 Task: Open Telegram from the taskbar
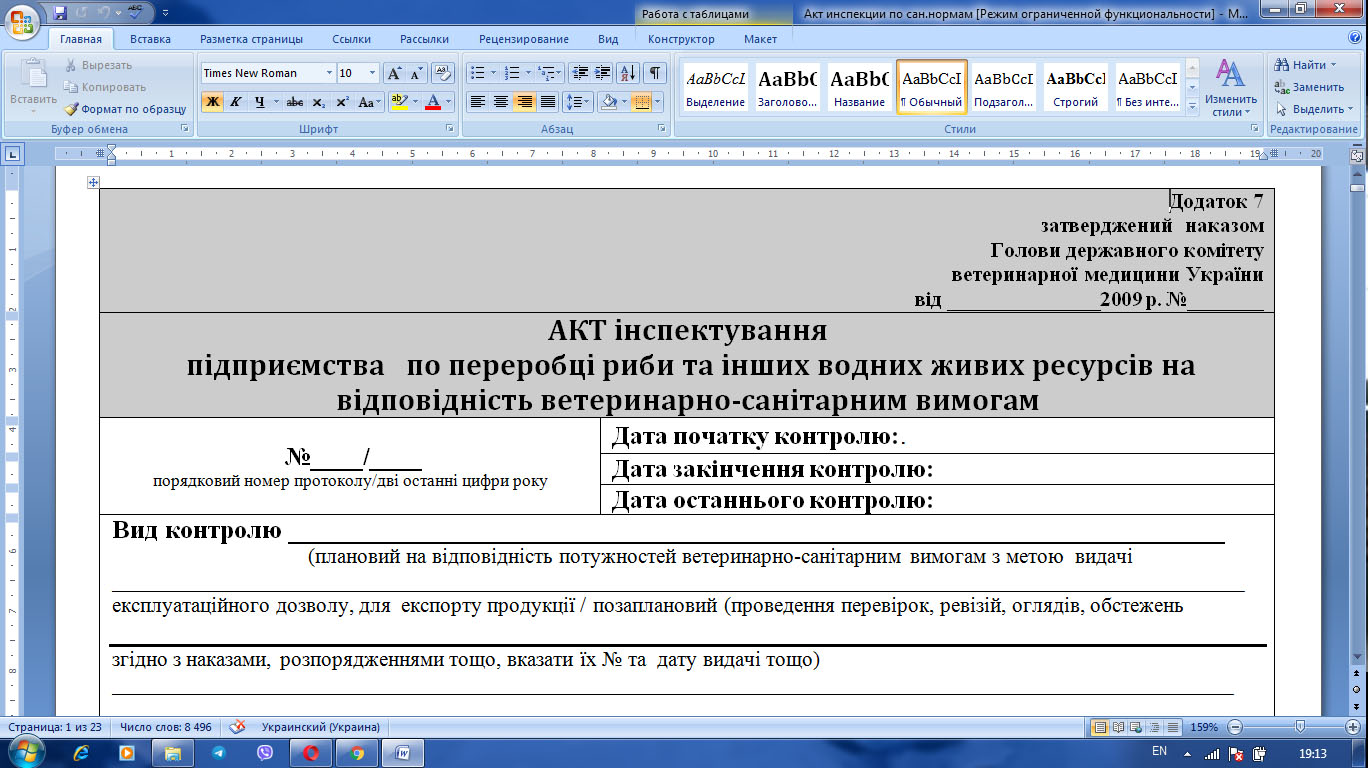(218, 753)
